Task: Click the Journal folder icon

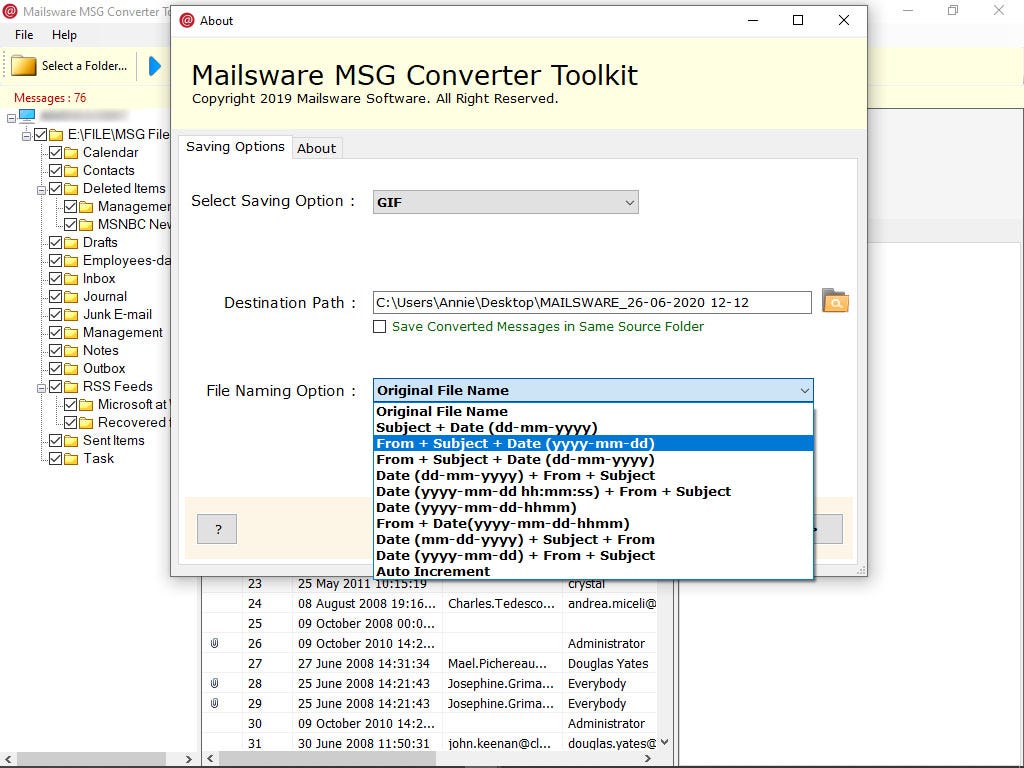Action: 71,297
